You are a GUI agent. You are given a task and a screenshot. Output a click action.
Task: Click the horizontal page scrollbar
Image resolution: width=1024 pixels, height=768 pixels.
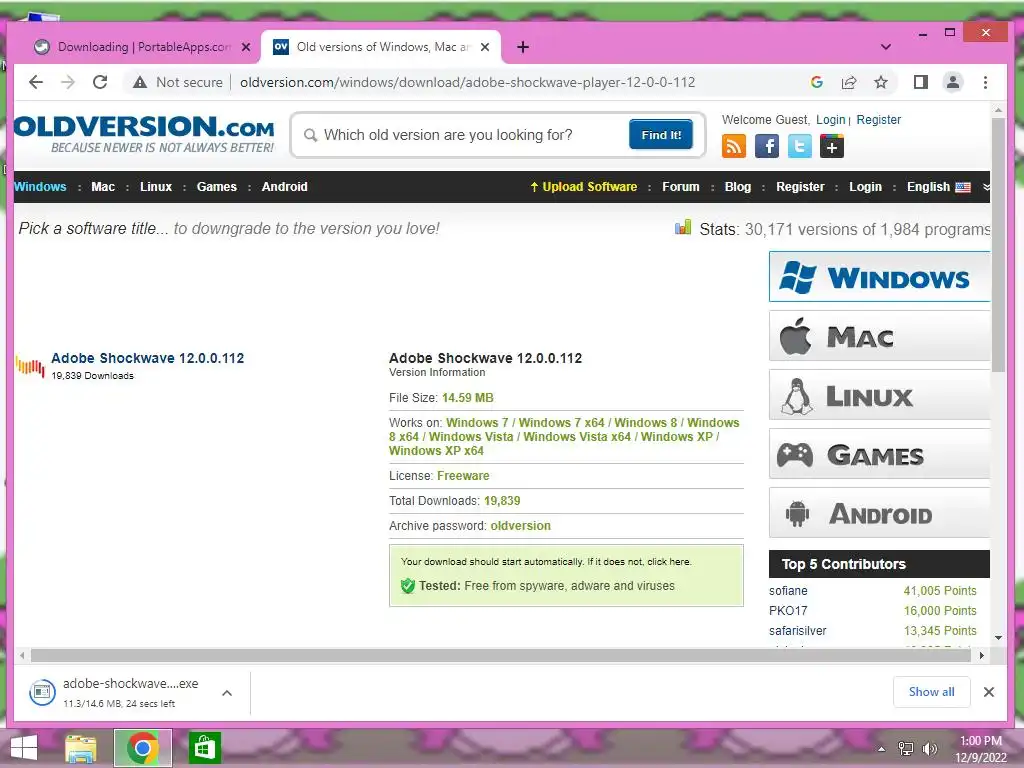pyautogui.click(x=500, y=655)
